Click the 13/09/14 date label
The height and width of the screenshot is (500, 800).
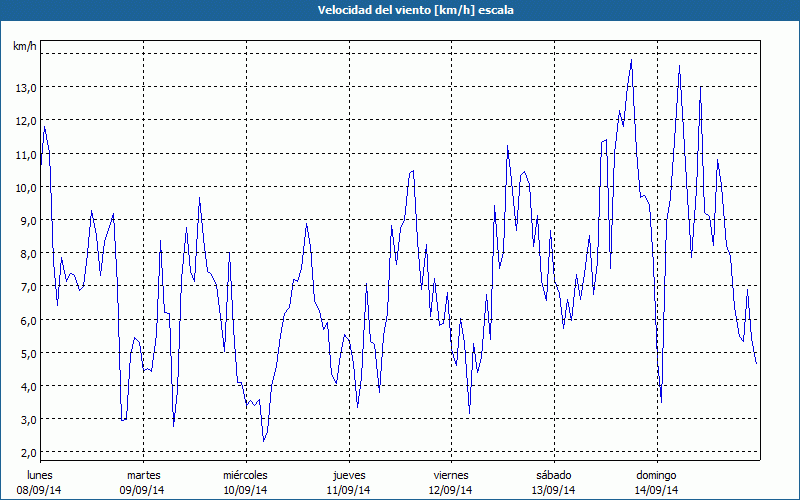coord(553,490)
